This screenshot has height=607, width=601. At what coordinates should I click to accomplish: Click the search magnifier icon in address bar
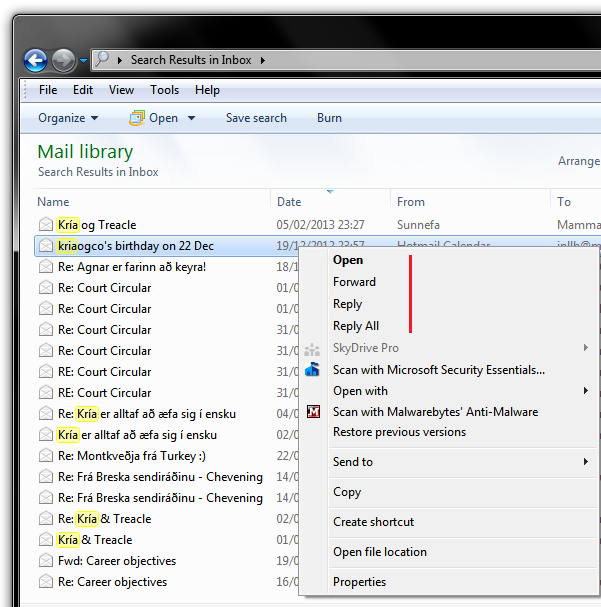point(102,59)
